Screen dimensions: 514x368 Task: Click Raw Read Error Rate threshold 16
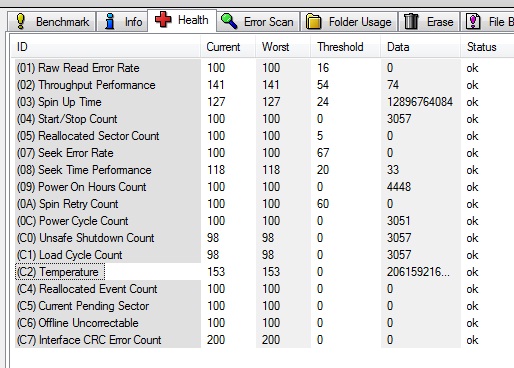click(323, 68)
